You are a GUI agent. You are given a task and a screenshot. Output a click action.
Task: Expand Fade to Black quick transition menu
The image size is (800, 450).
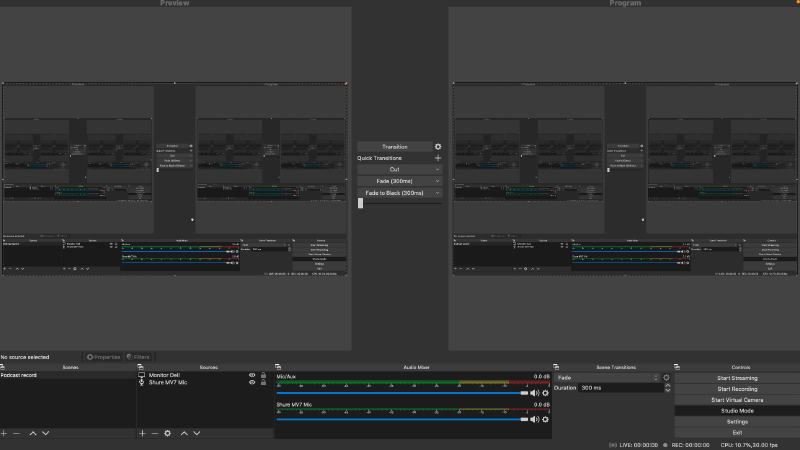click(x=437, y=193)
